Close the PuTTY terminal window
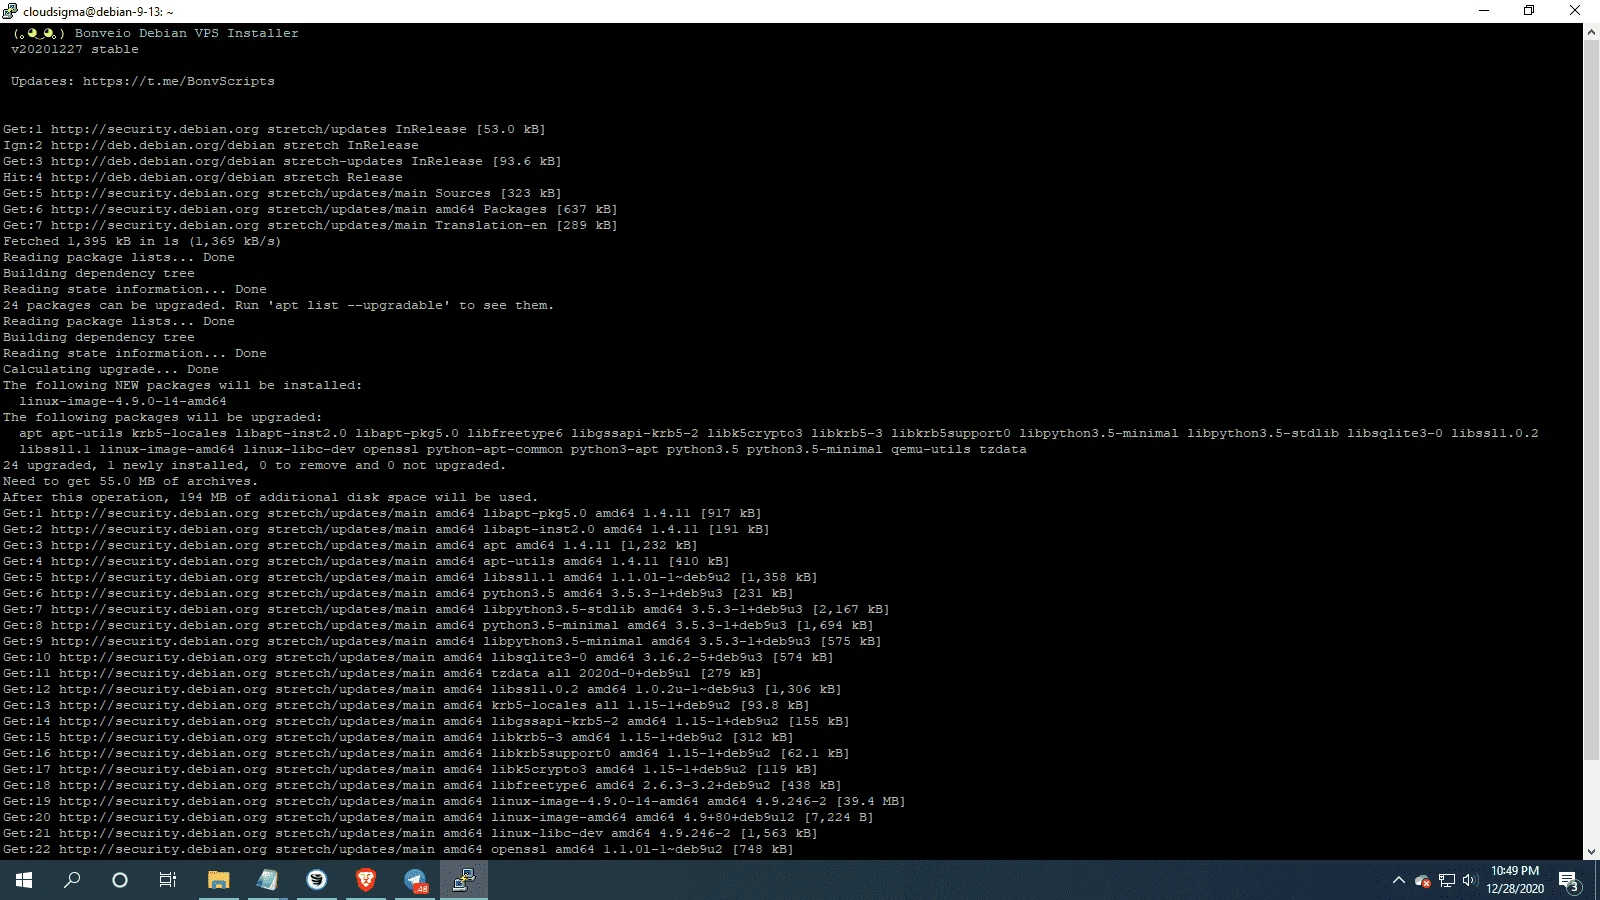The image size is (1600, 900). pos(1575,11)
